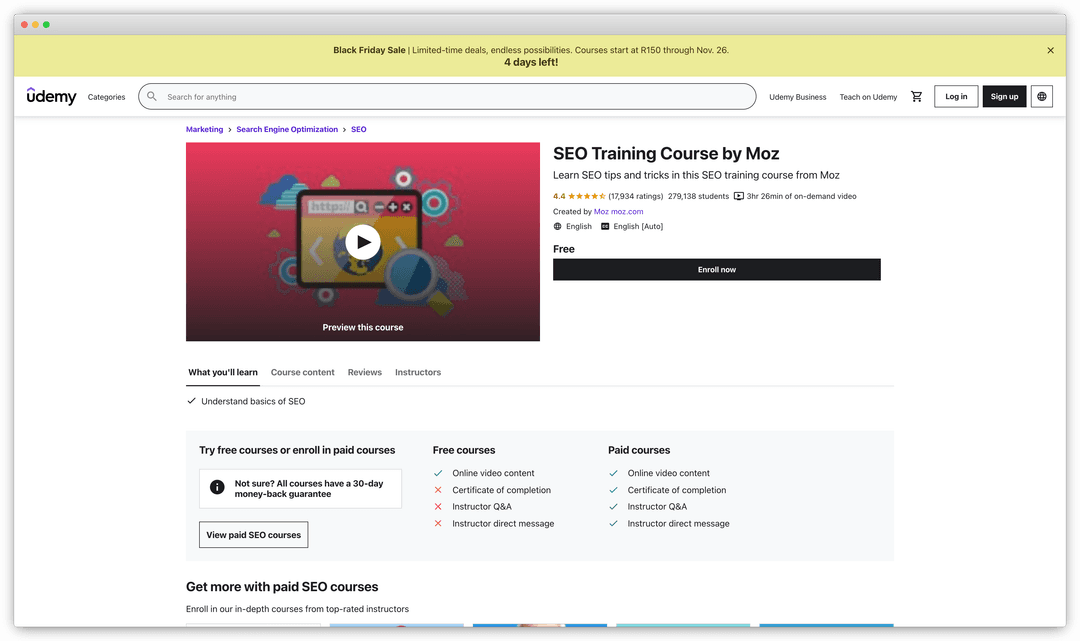Click the star rating icons
The height and width of the screenshot is (641, 1080).
(587, 196)
